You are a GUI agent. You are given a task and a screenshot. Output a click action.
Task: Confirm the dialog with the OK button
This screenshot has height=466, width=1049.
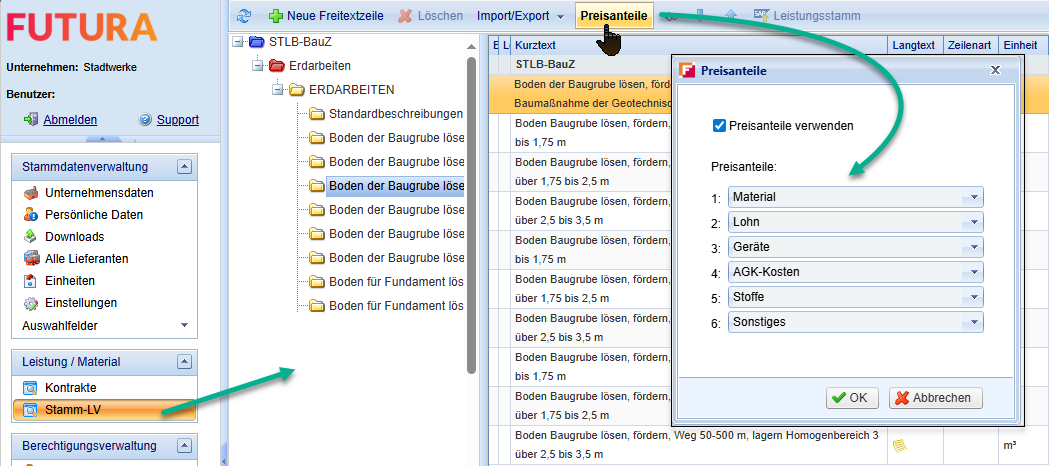(x=852, y=398)
